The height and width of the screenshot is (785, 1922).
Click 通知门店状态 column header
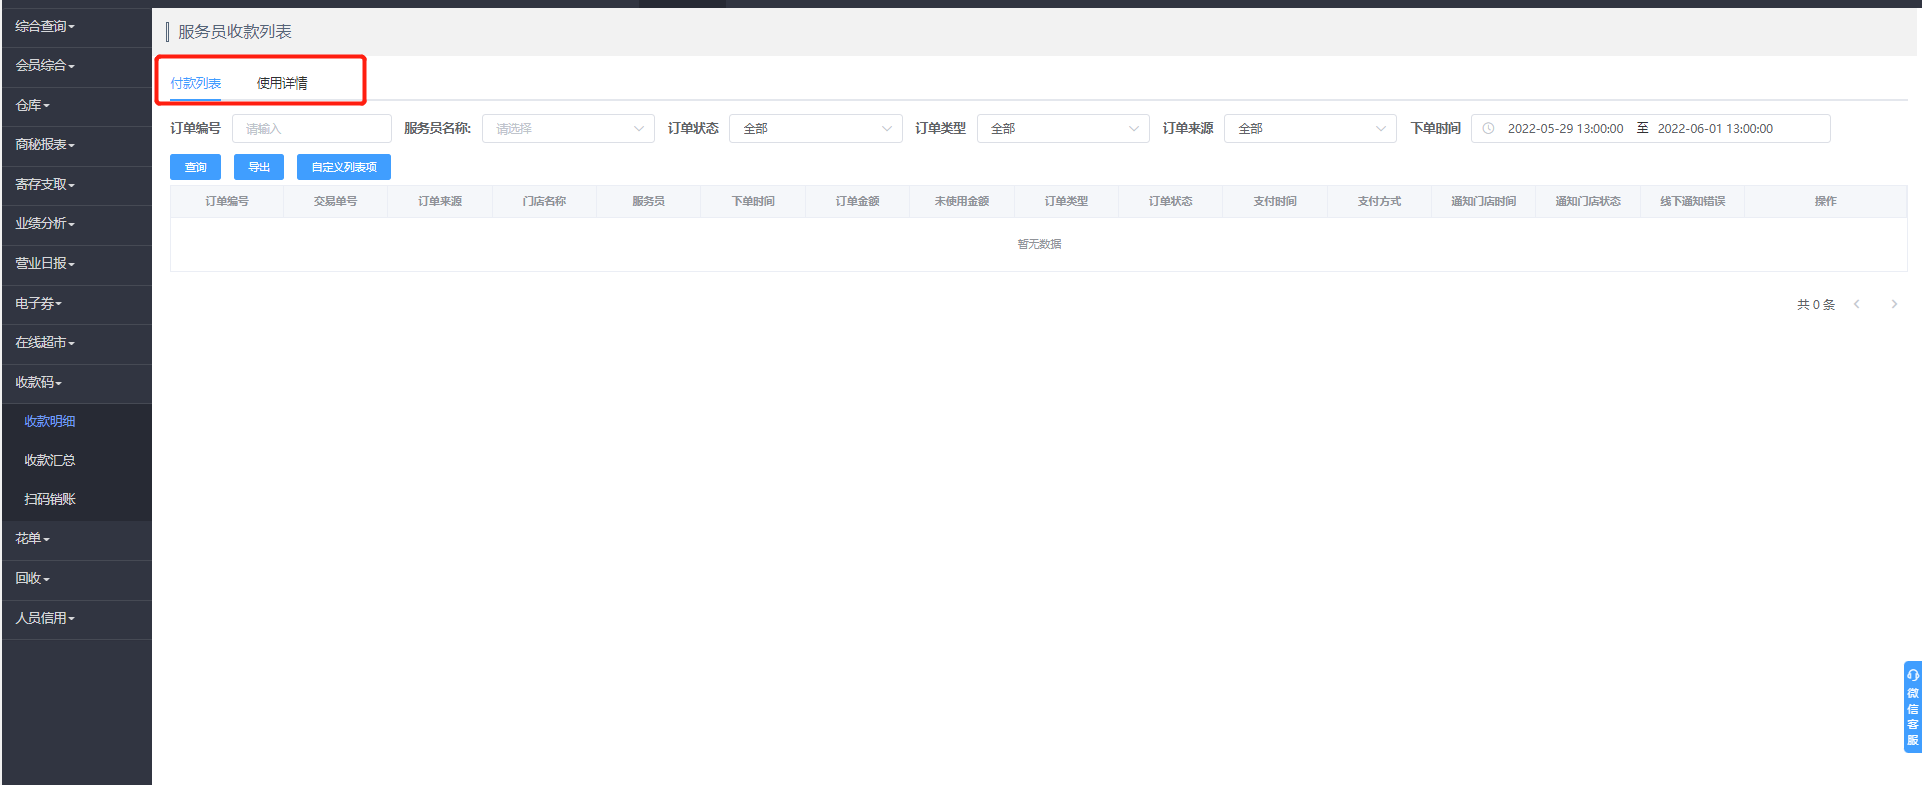[1588, 201]
